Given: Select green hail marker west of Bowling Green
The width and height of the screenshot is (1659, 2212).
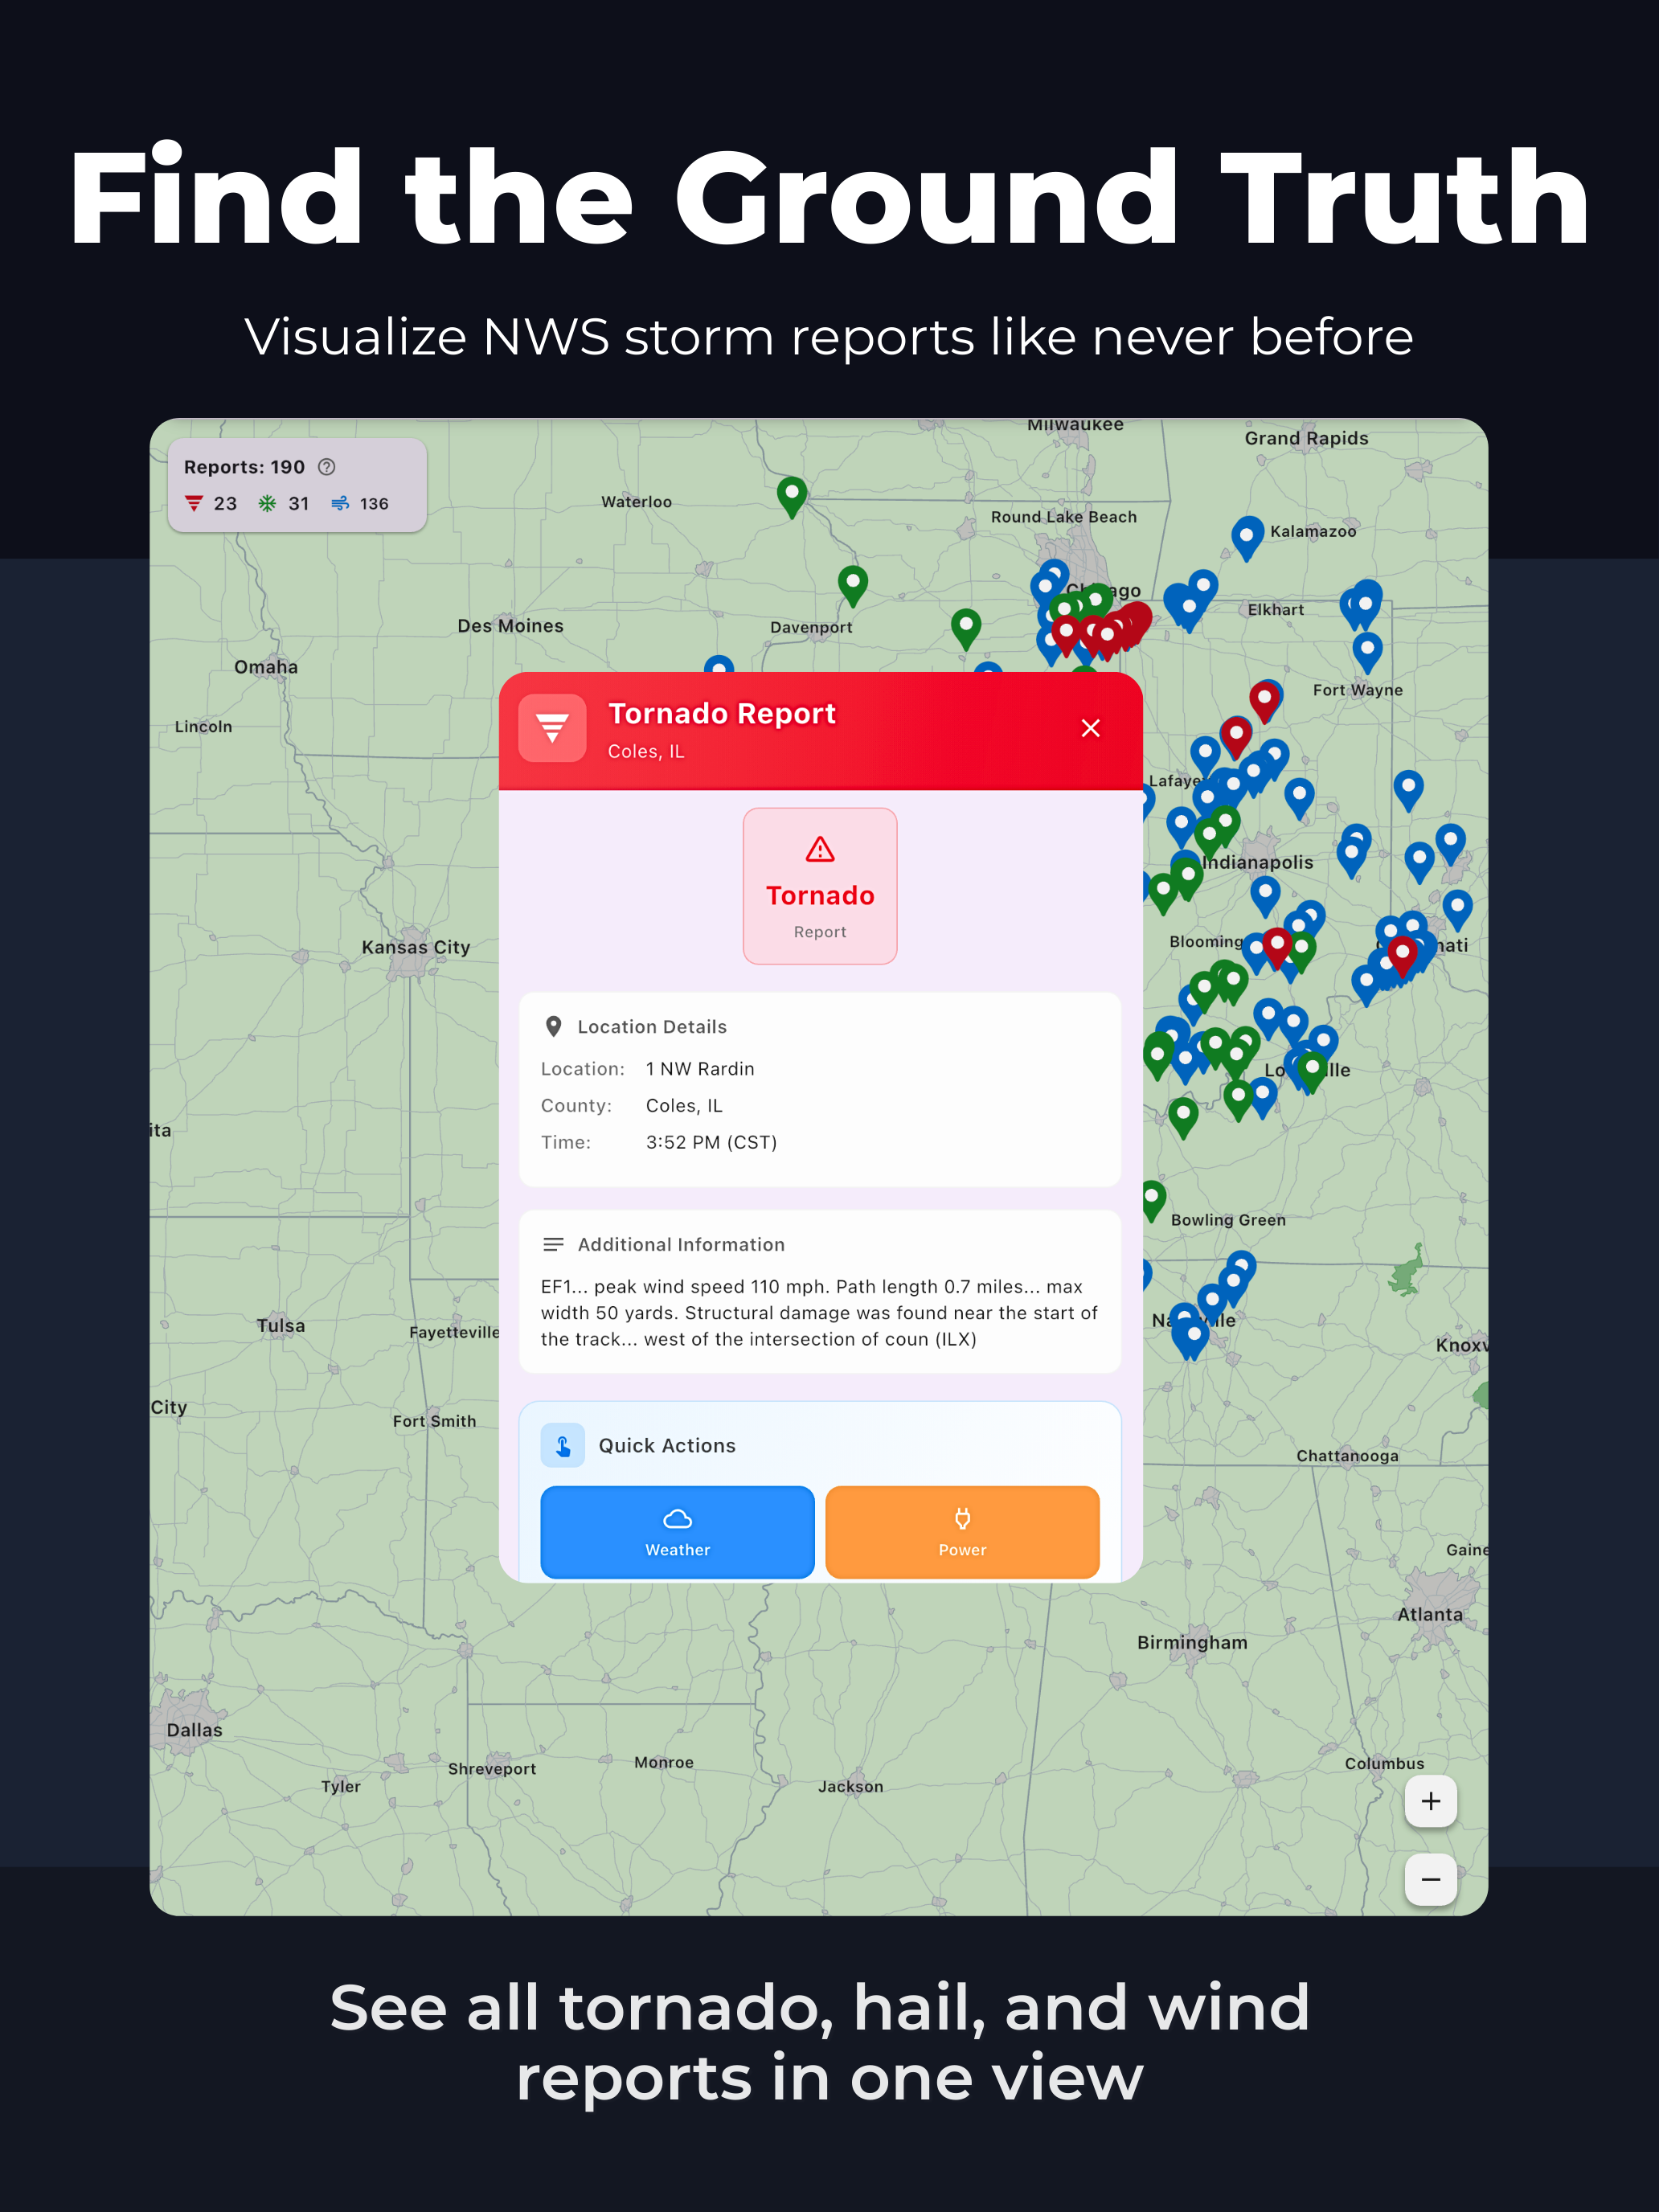Looking at the screenshot, I should click(1152, 1200).
